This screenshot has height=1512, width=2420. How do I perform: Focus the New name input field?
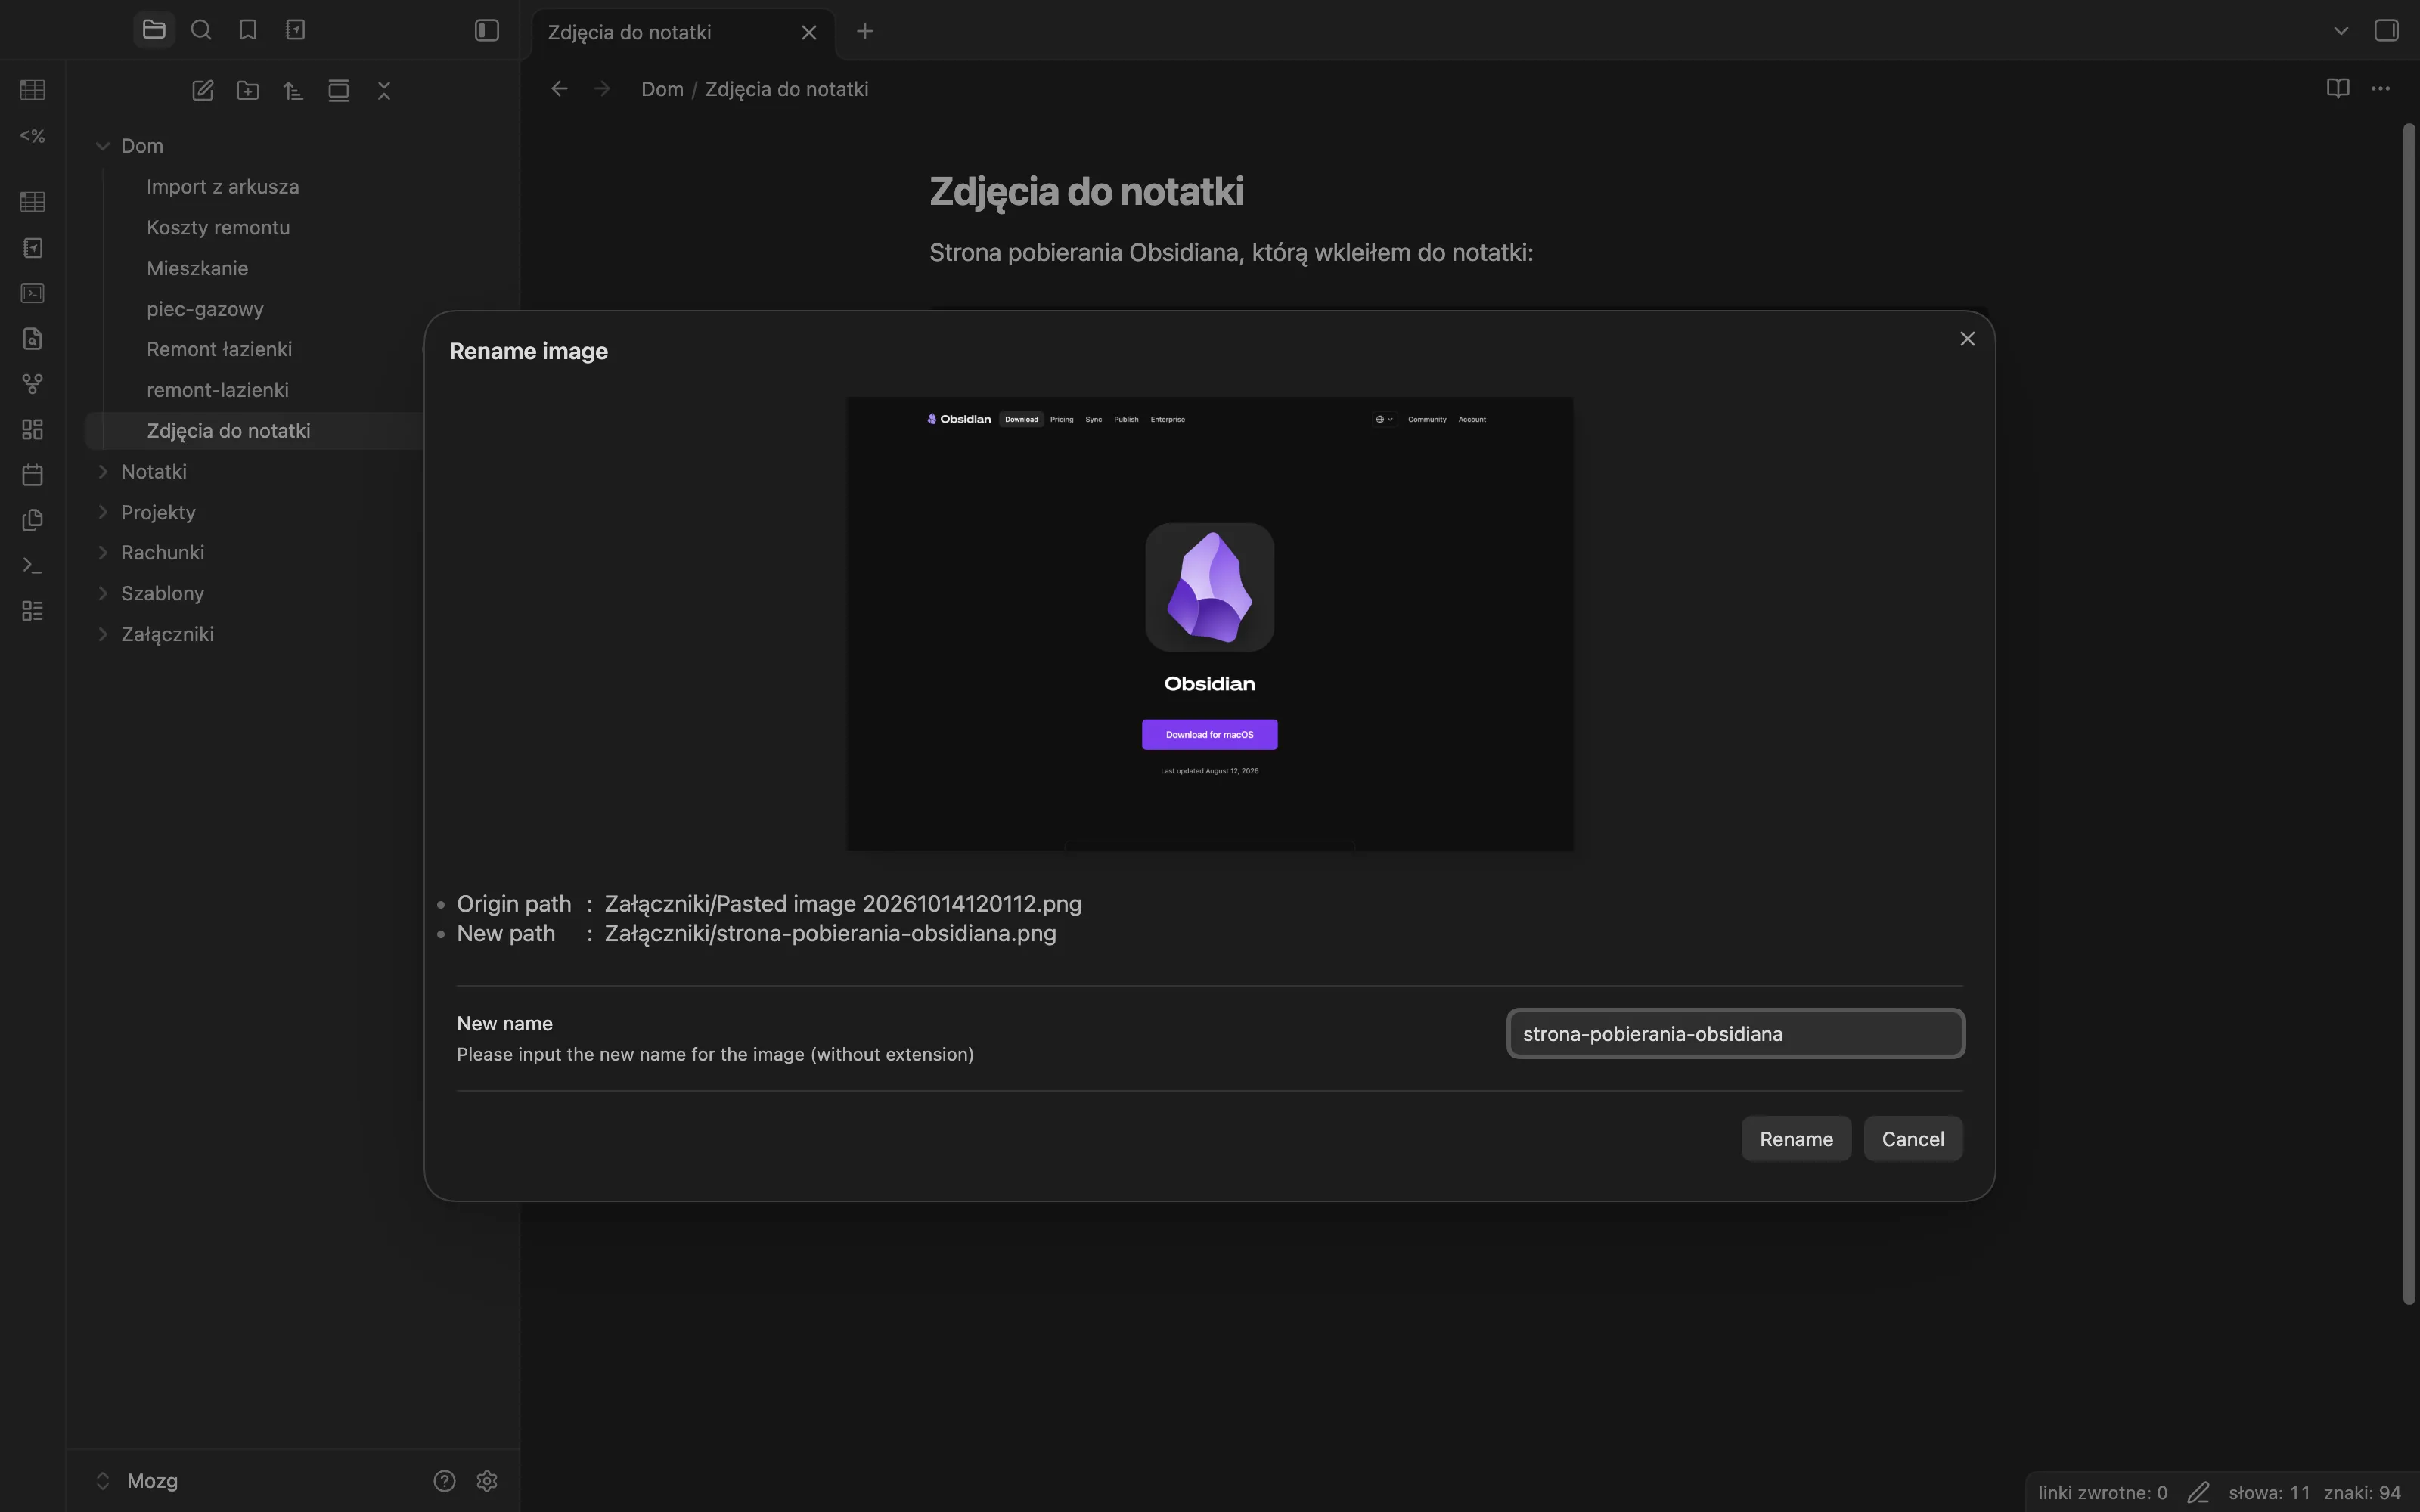1735,1034
